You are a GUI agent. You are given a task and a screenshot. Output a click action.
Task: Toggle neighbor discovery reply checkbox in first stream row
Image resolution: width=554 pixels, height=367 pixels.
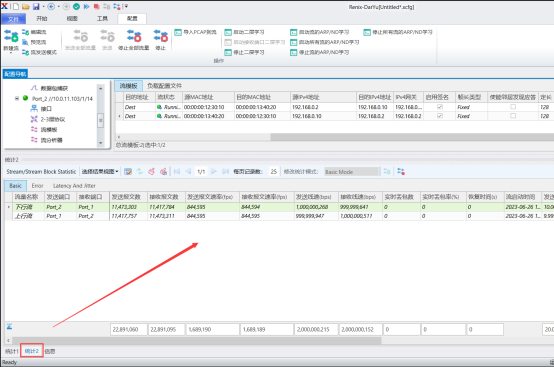pyautogui.click(x=513, y=107)
